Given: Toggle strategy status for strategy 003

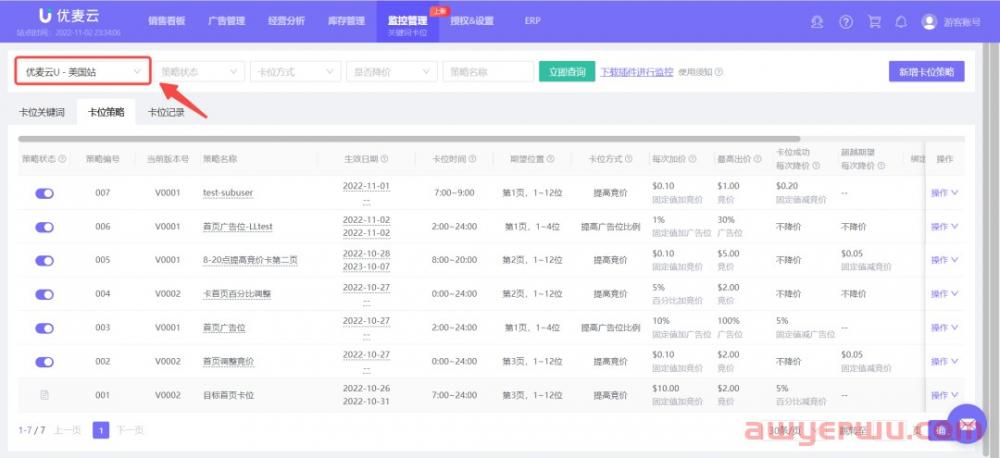Looking at the screenshot, I should tap(44, 328).
